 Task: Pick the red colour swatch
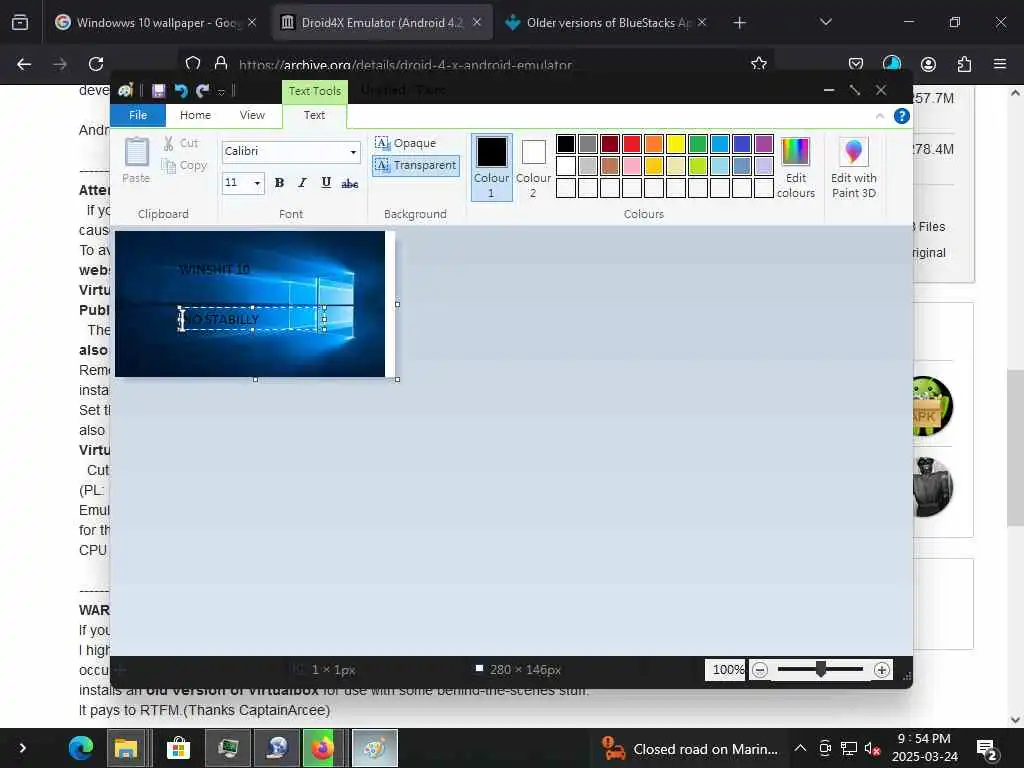(632, 144)
